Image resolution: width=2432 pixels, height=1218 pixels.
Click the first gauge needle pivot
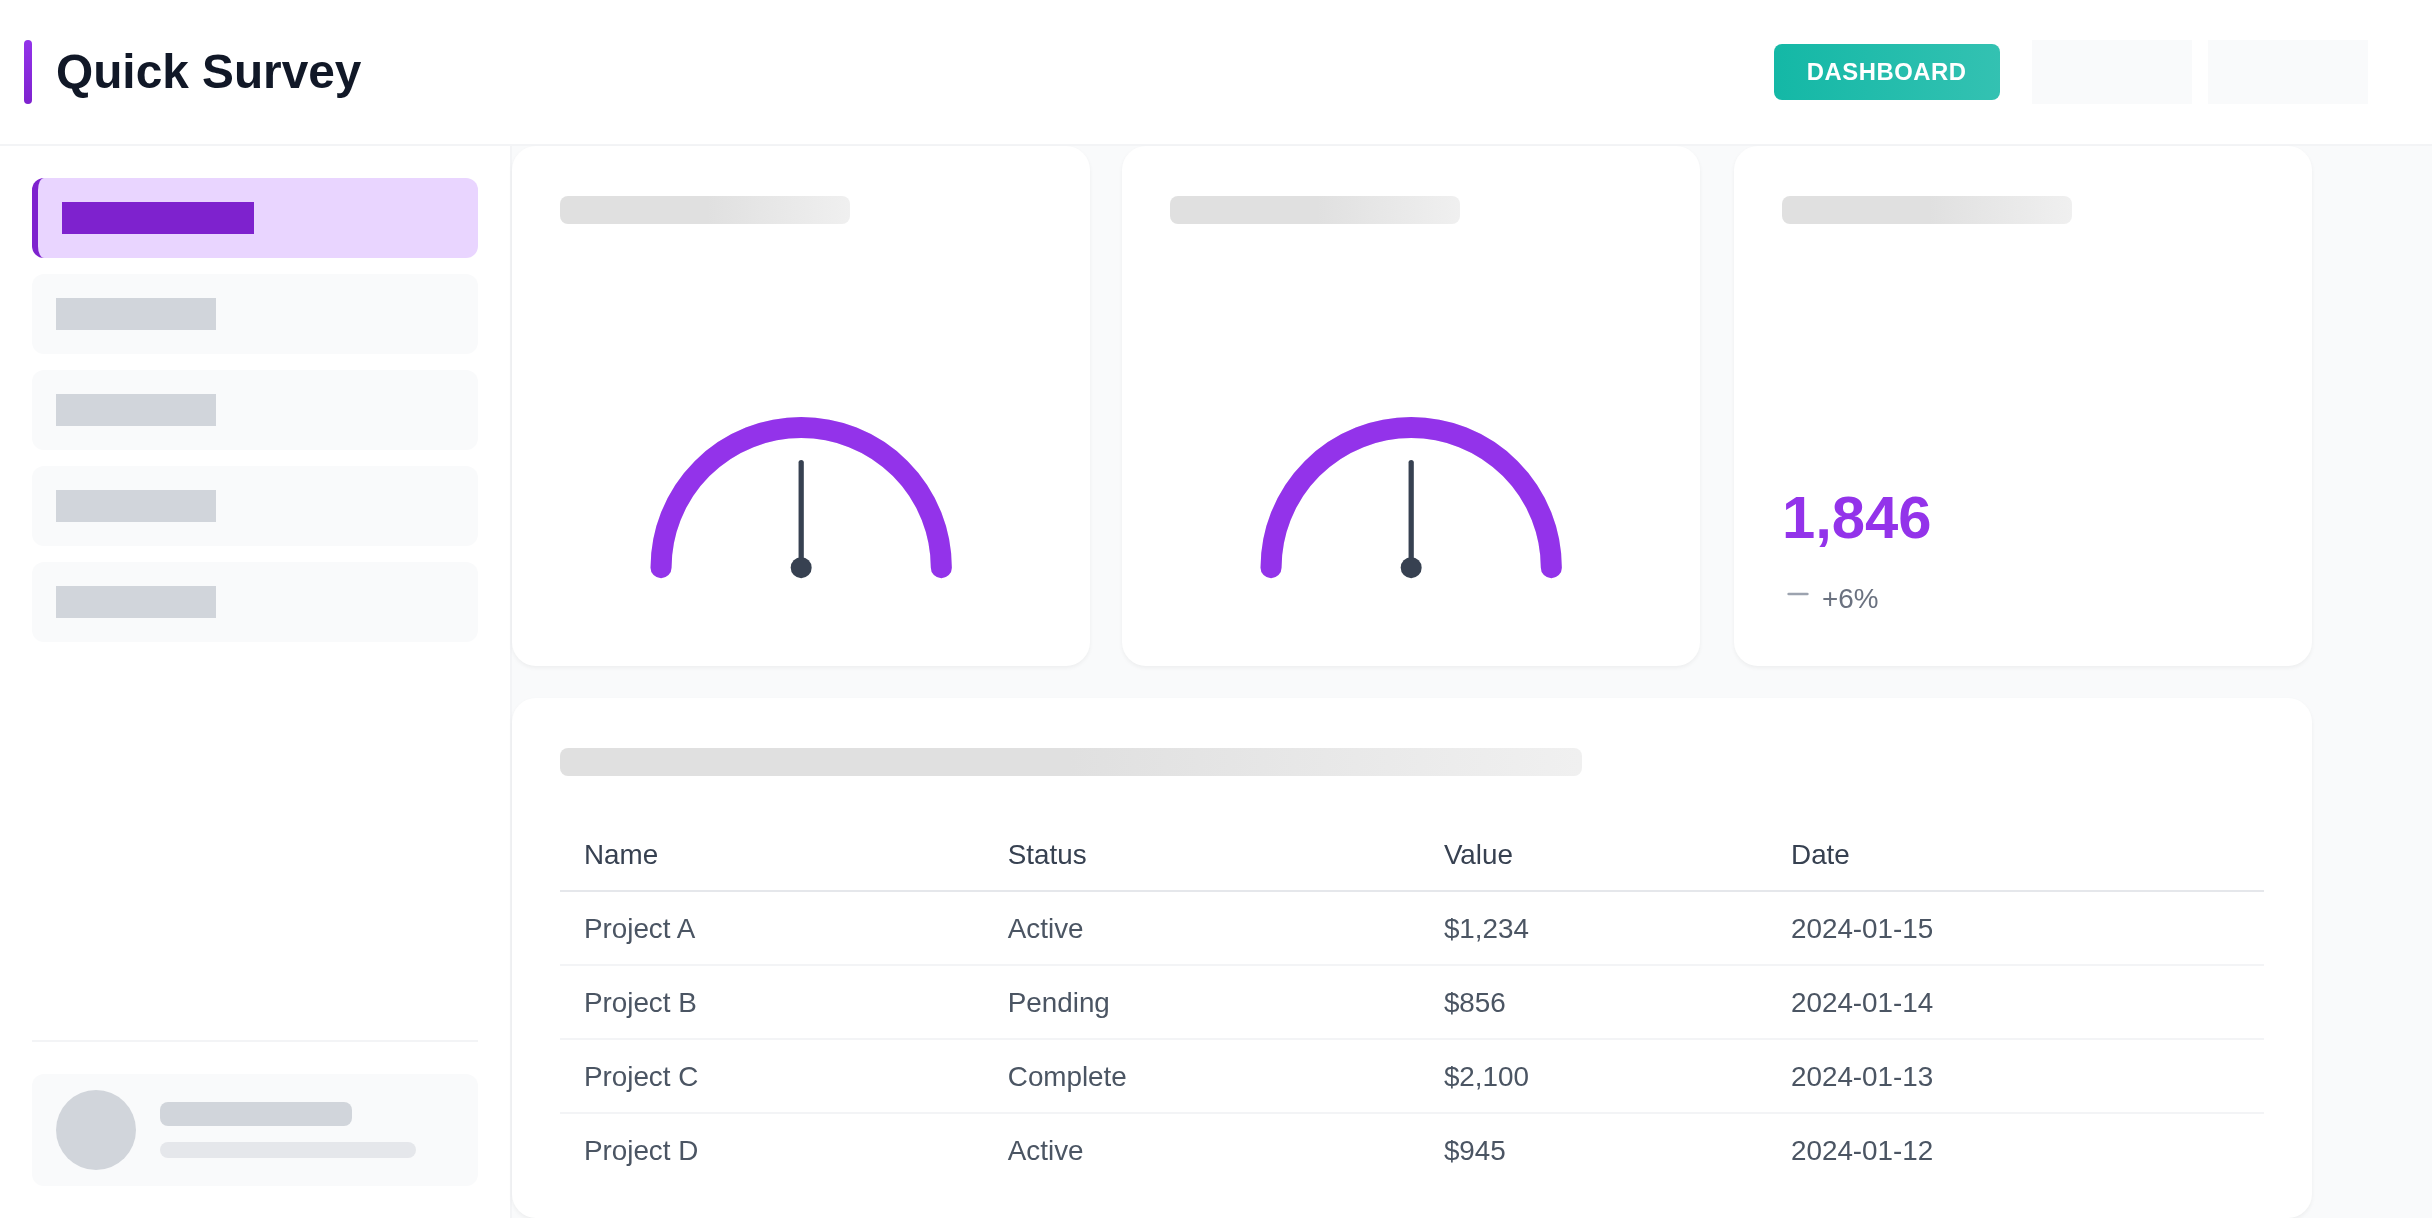801,568
